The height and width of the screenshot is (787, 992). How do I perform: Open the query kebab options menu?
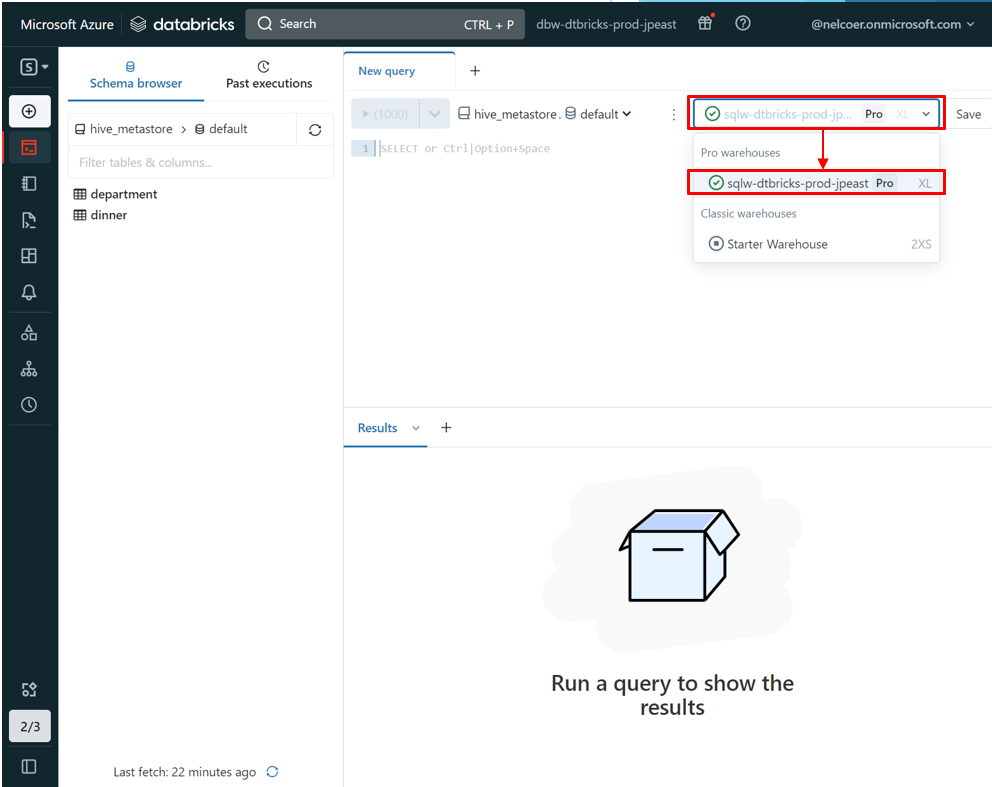[x=674, y=115]
